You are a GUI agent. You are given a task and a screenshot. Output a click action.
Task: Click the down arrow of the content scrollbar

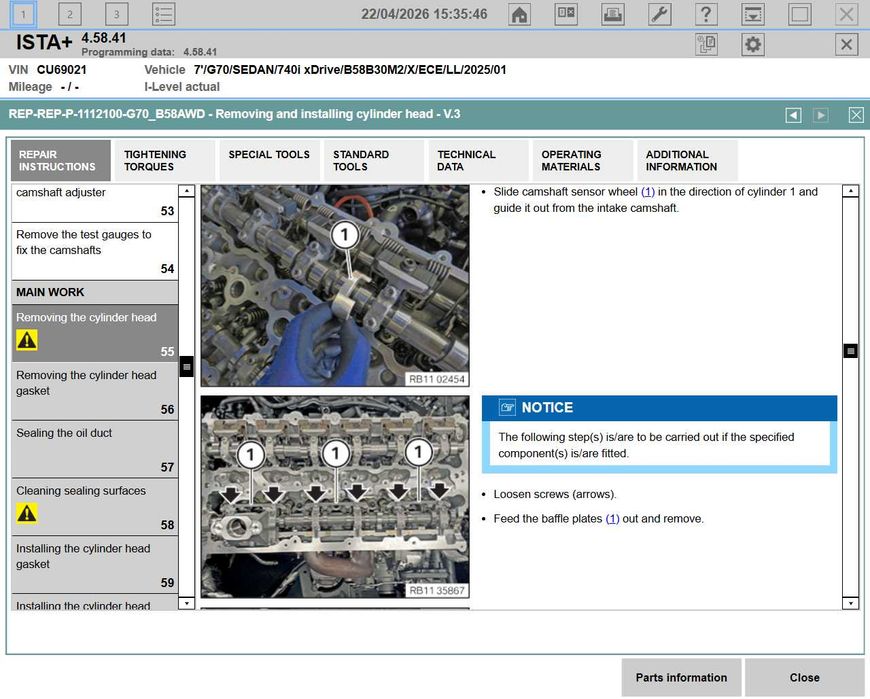click(850, 603)
